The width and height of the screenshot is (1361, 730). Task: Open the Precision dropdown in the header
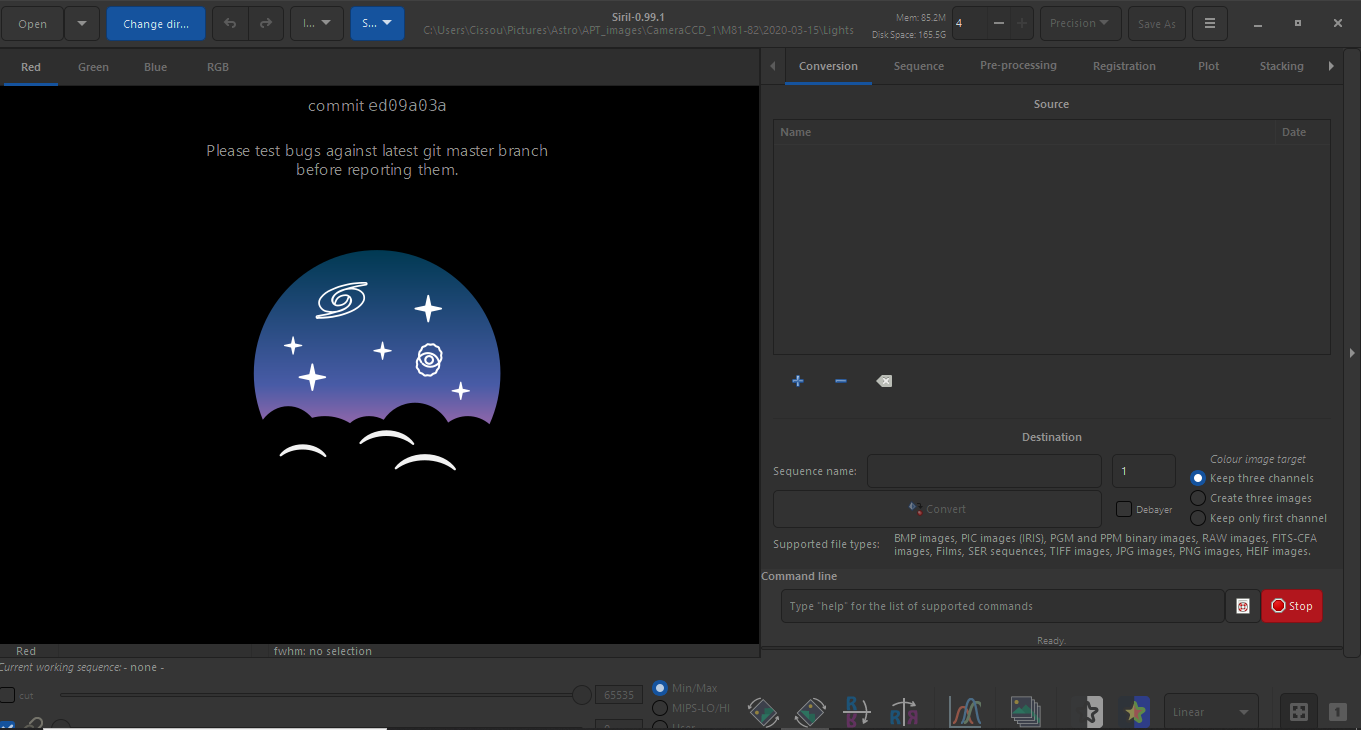(x=1079, y=23)
